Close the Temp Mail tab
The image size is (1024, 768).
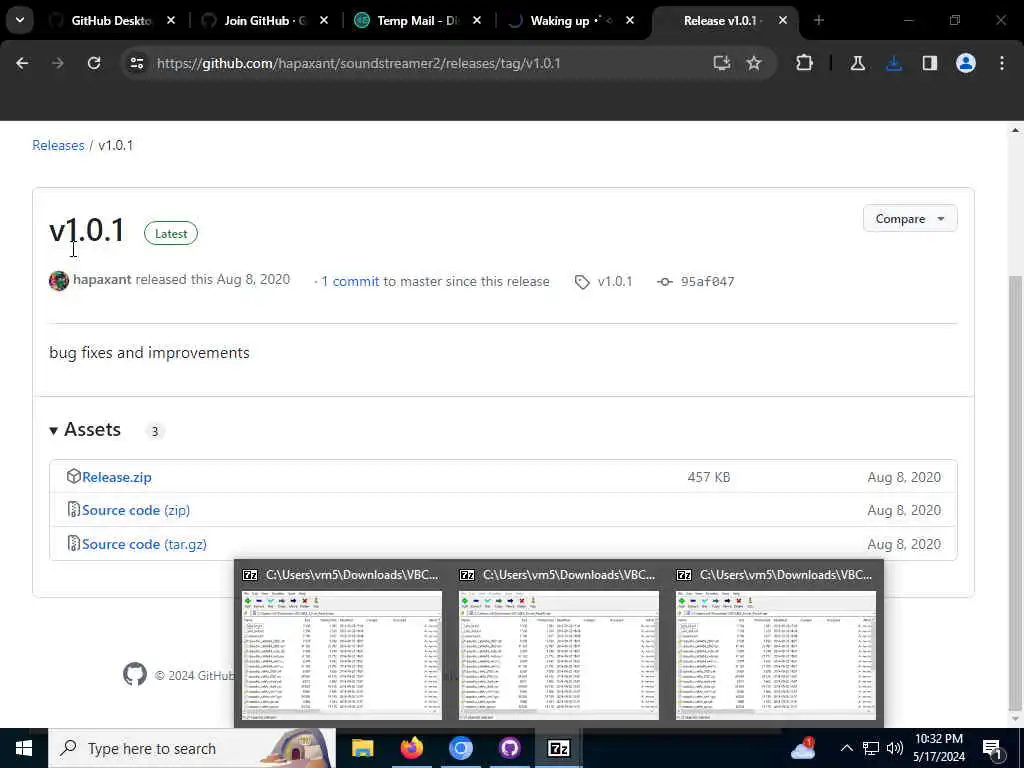[477, 21]
